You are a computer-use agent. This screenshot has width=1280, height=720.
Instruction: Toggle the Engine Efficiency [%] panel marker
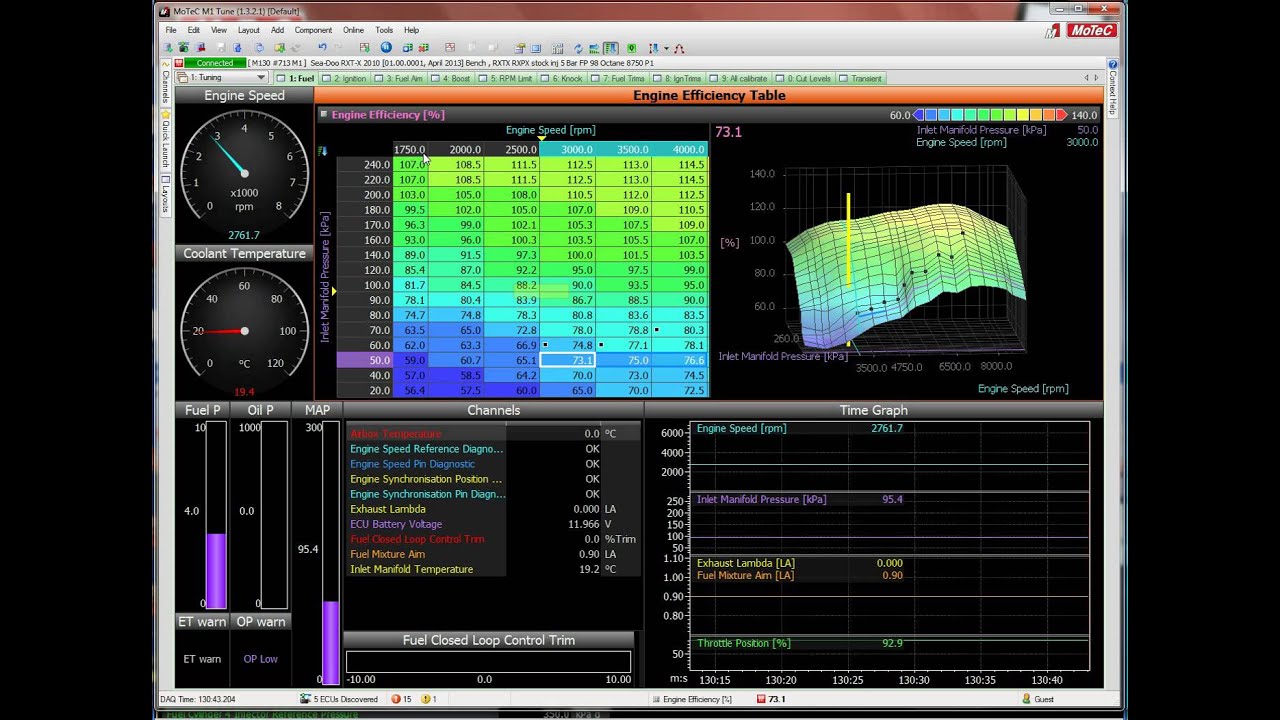coord(323,114)
